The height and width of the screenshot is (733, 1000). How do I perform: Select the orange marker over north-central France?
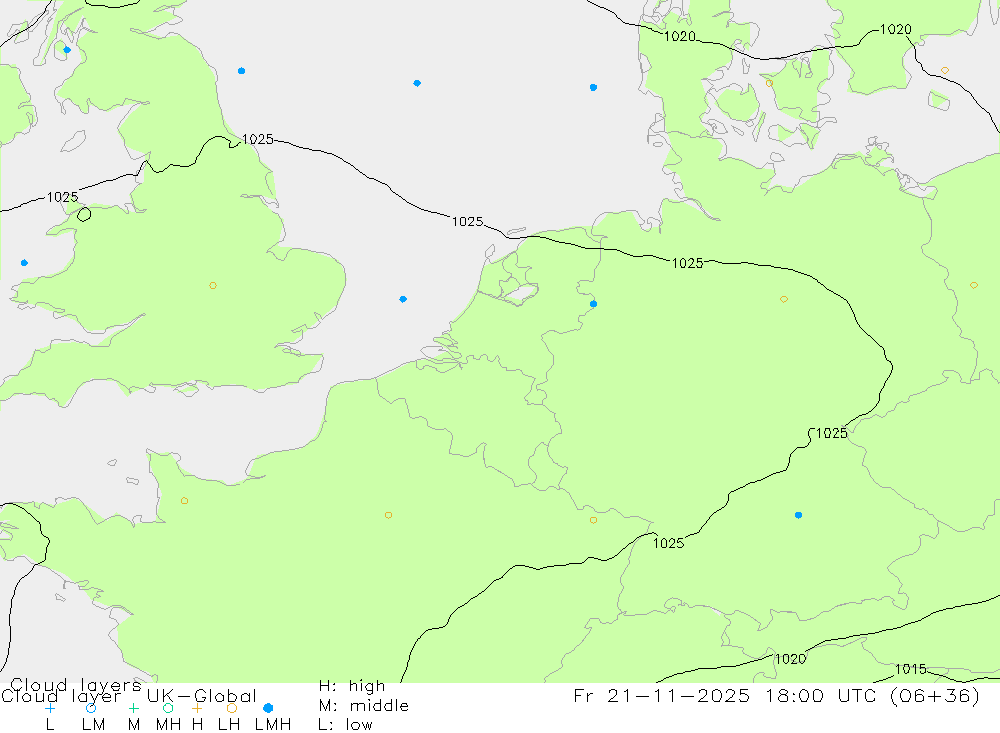(x=388, y=515)
